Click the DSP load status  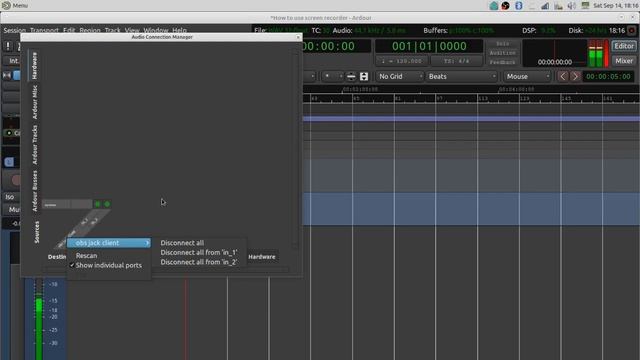[x=539, y=31]
